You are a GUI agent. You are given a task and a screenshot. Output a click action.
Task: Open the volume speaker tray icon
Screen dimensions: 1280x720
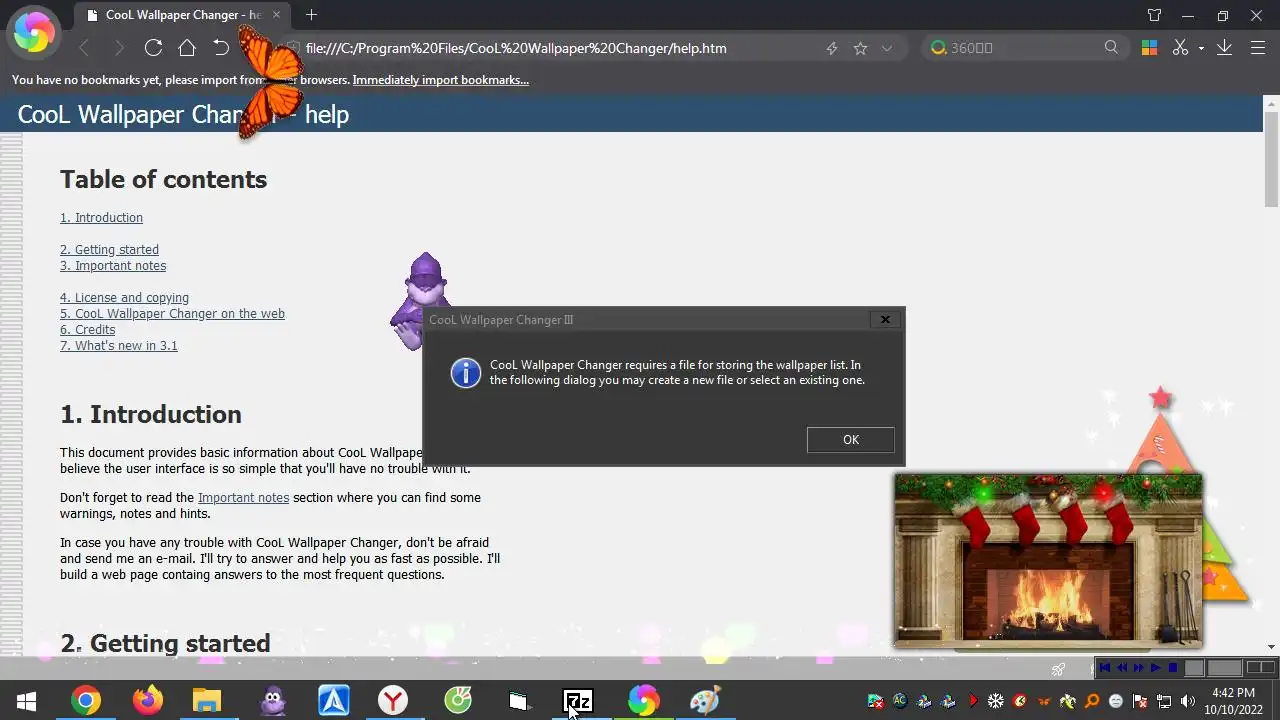[x=1187, y=701]
